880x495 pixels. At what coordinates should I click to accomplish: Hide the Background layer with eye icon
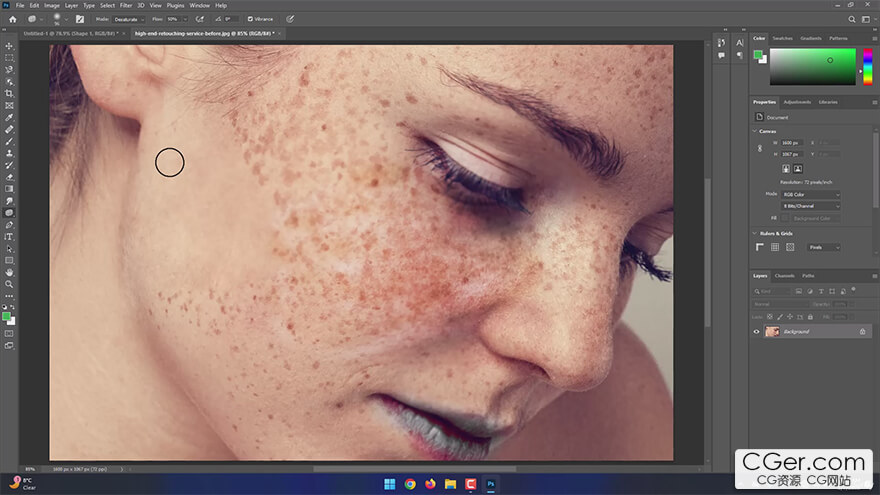tap(756, 331)
